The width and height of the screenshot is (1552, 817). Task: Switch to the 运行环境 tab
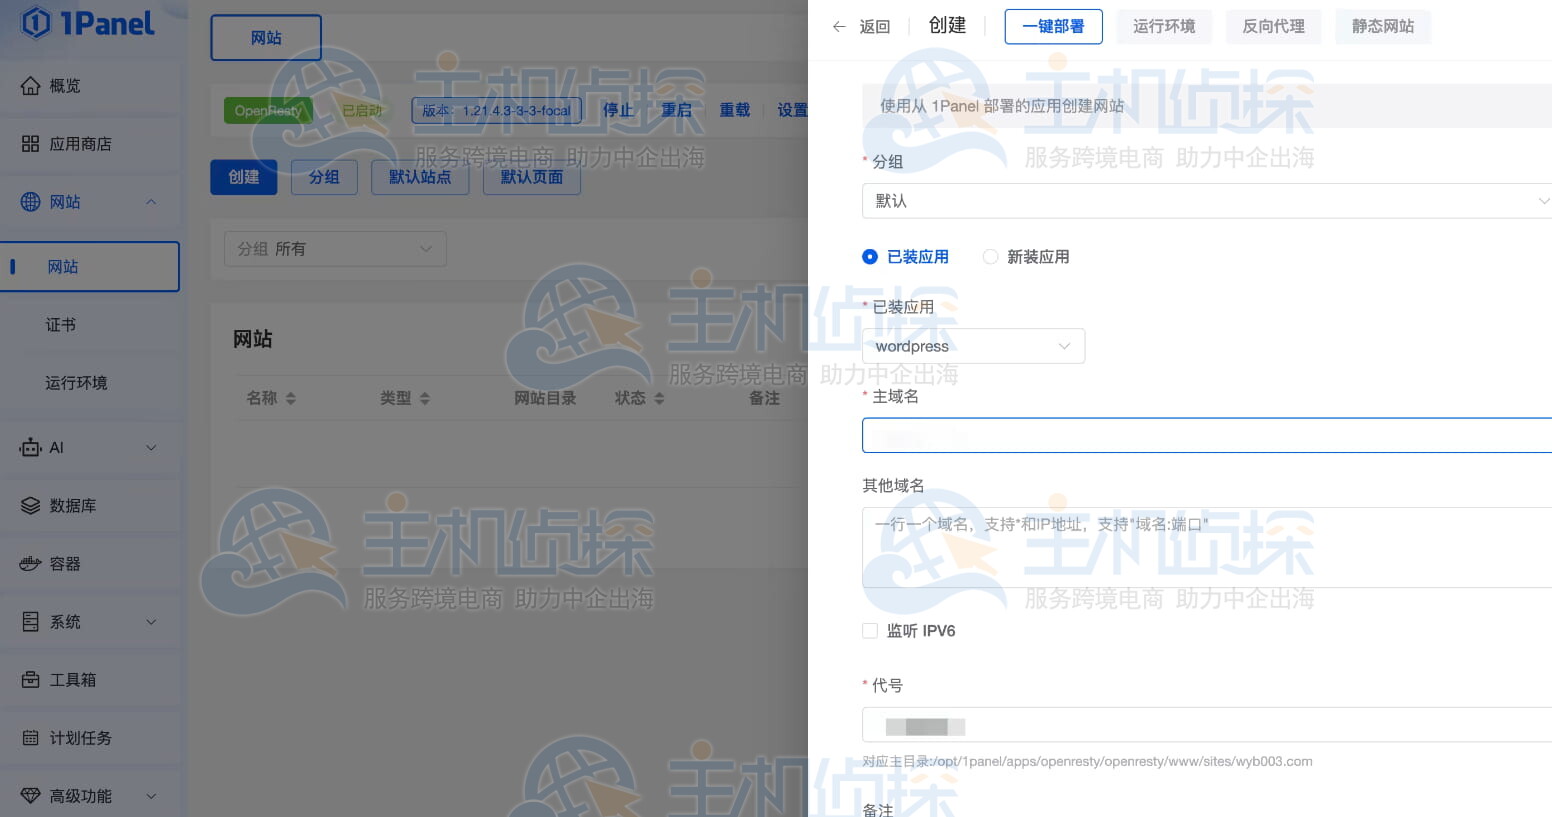[1164, 27]
